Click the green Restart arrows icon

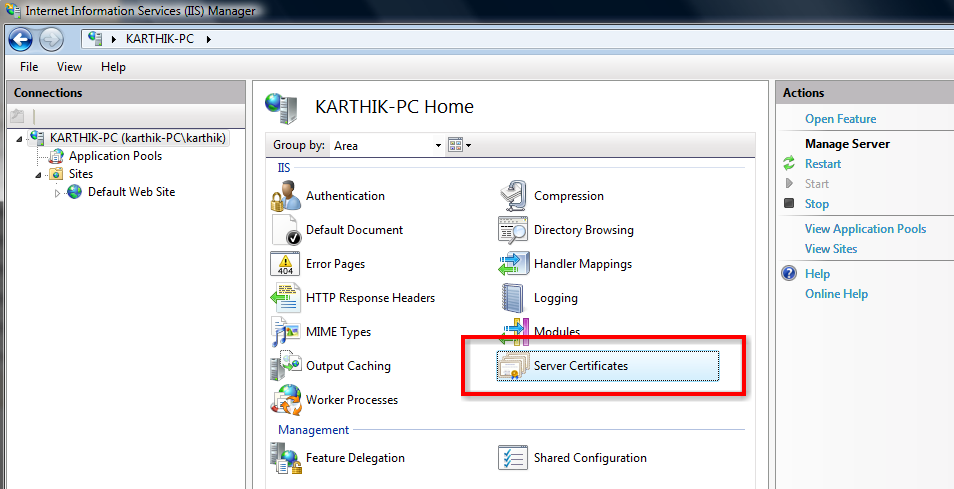(789, 163)
